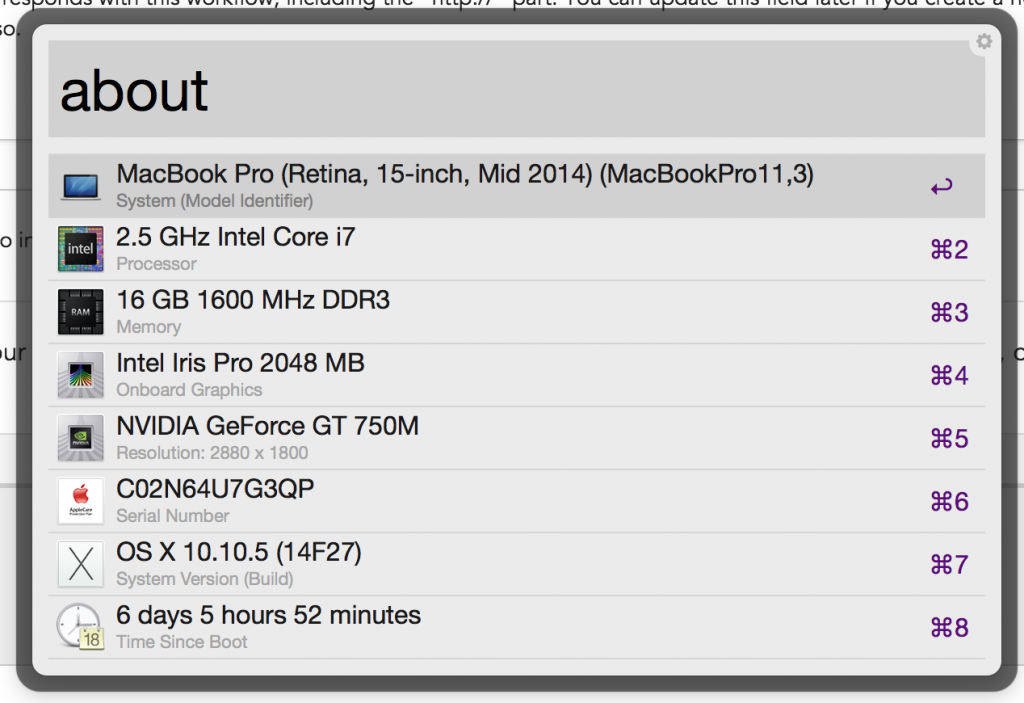Click the ⌘2 shortcut label for Processor

(x=949, y=250)
